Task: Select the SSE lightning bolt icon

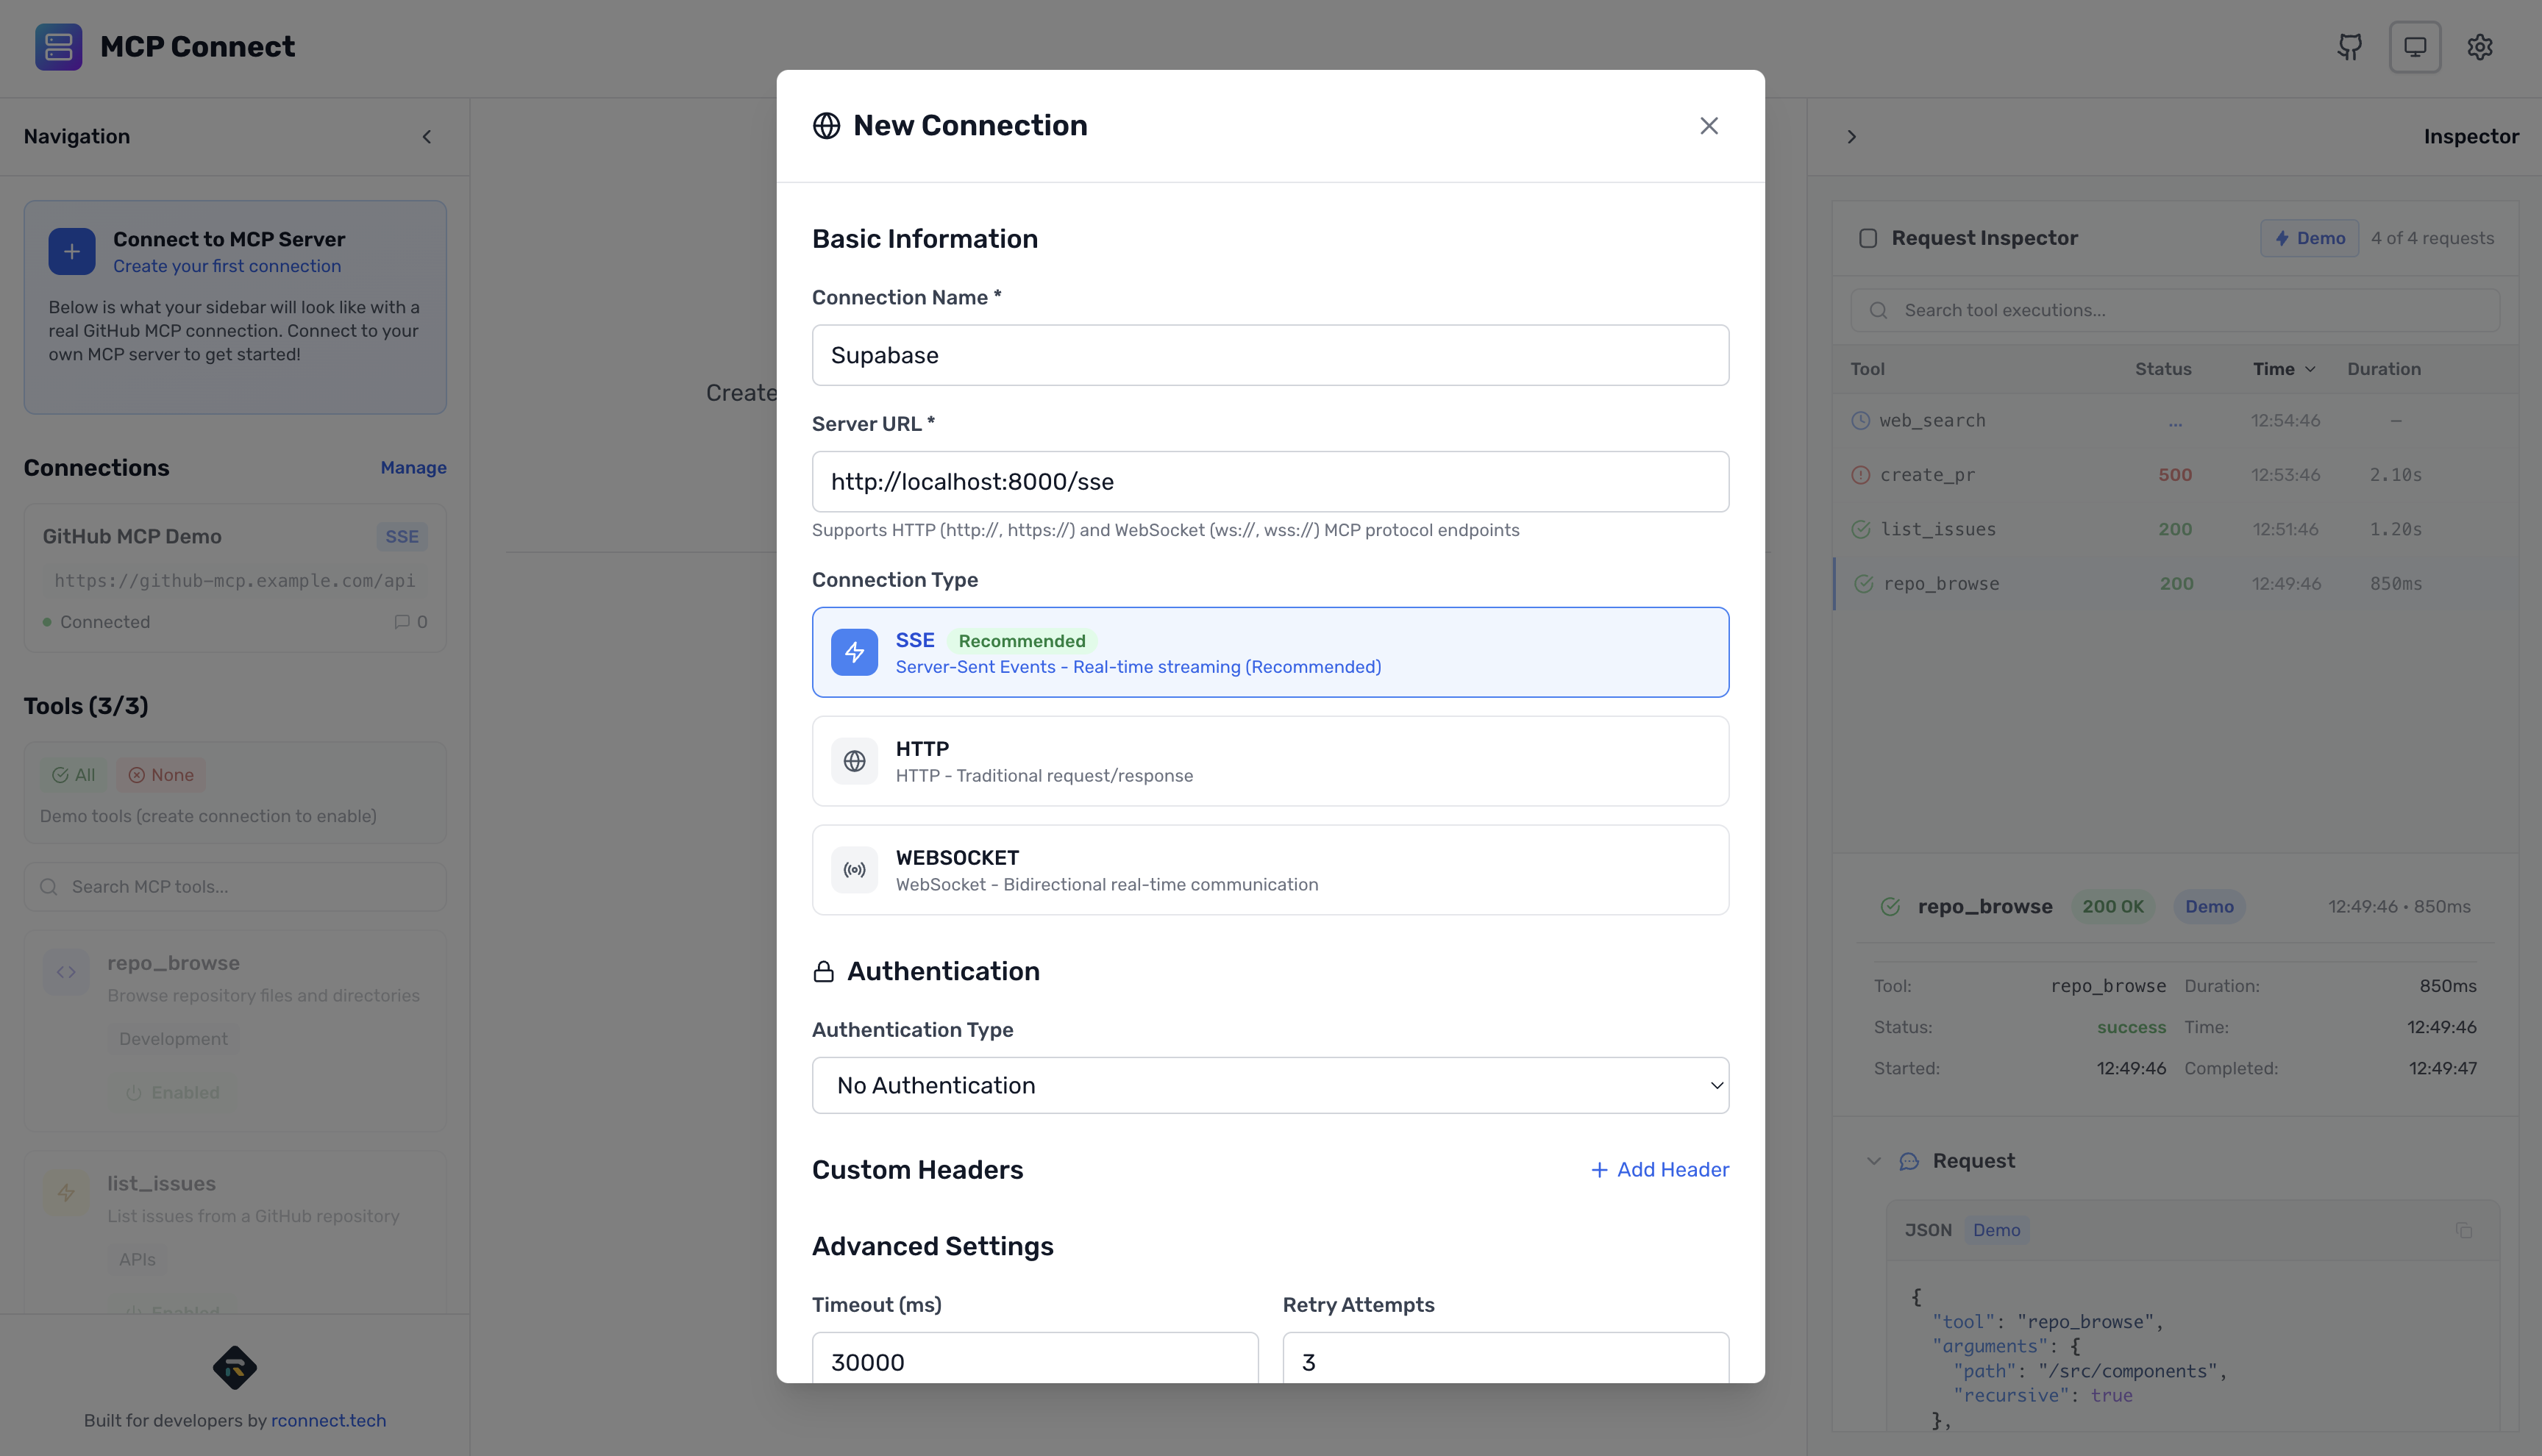Action: (x=854, y=652)
